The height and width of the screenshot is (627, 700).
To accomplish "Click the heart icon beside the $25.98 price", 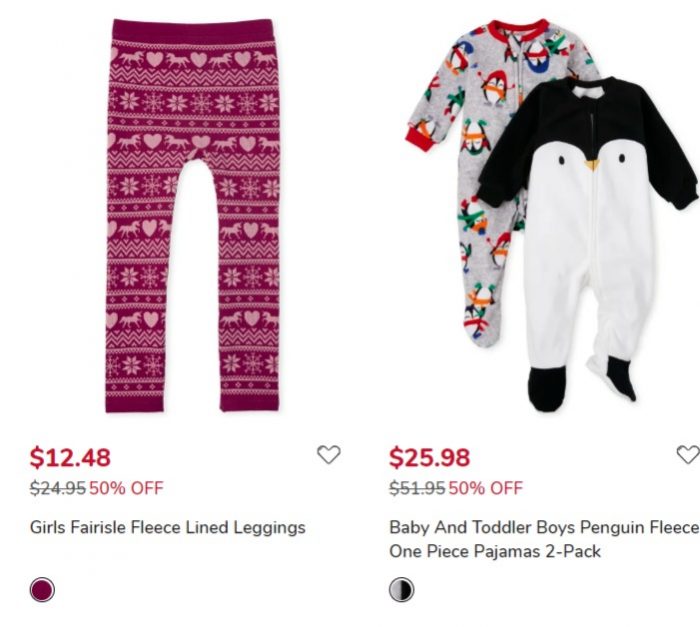I will 687,455.
